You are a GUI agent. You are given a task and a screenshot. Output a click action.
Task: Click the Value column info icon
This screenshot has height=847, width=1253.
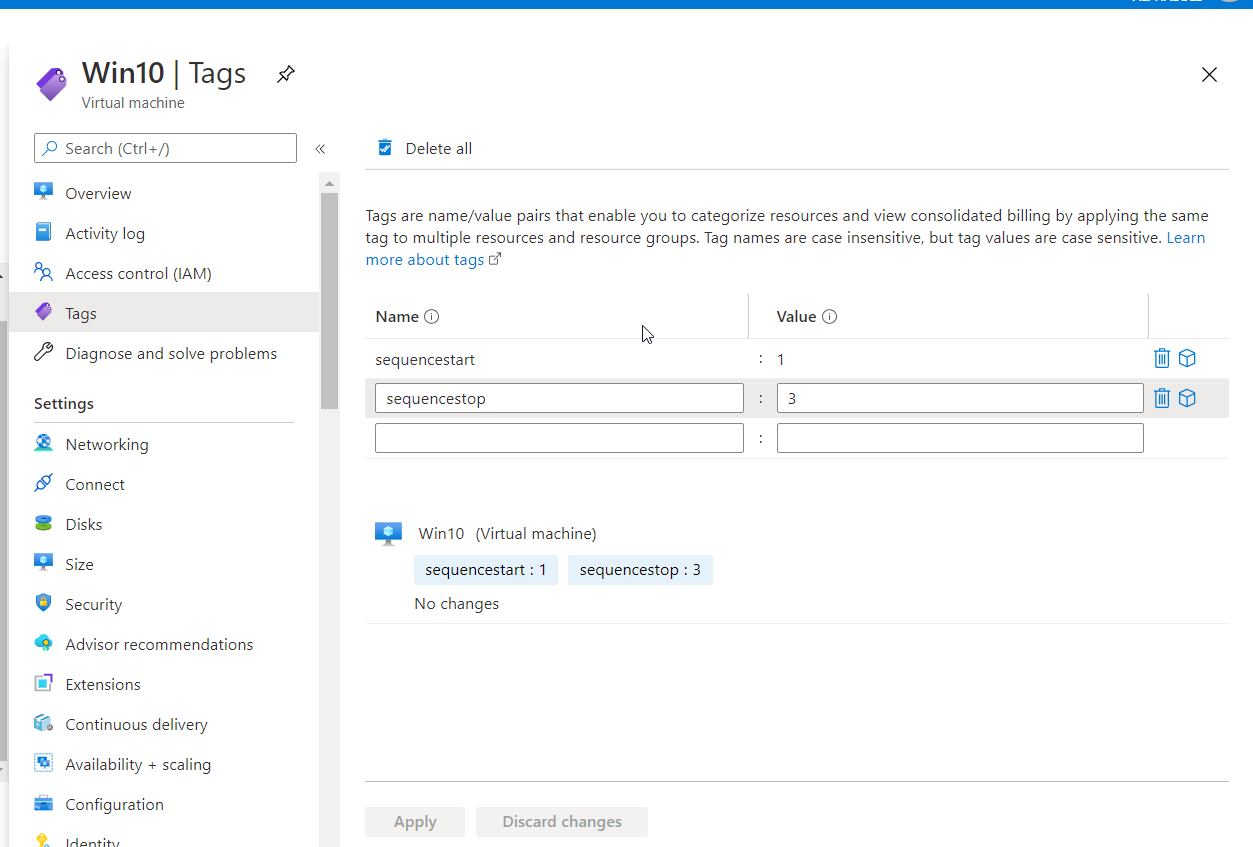pyautogui.click(x=829, y=317)
